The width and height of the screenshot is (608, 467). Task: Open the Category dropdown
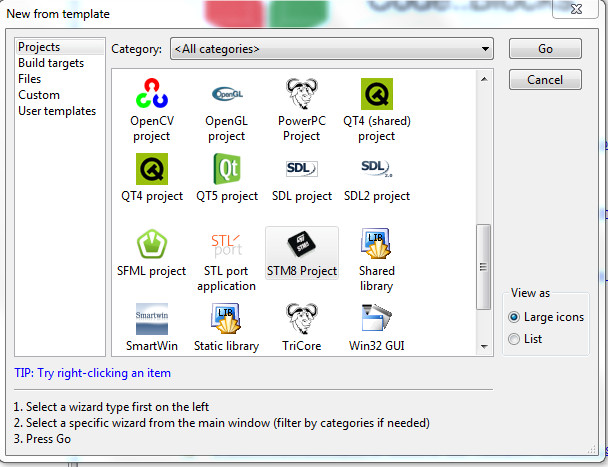(332, 49)
